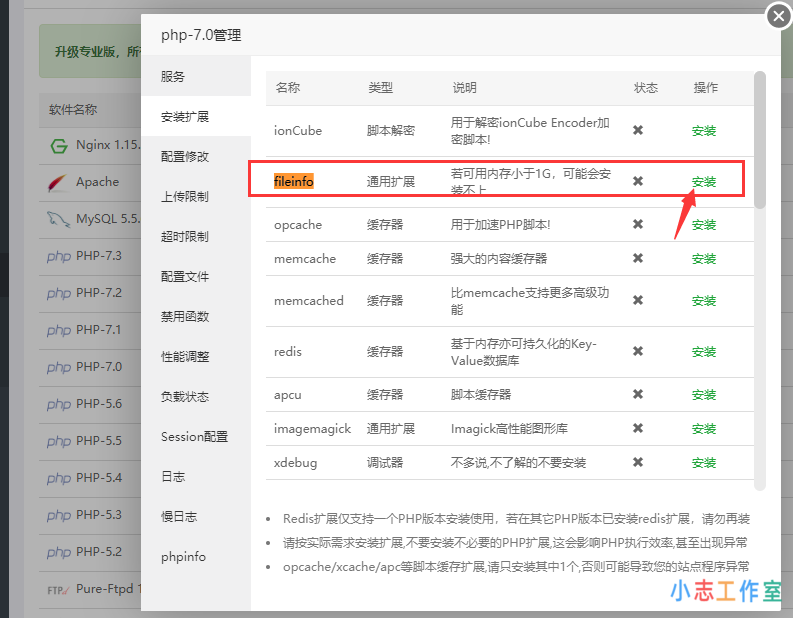Viewport: 793px width, 618px height.
Task: Install the apcu extension
Action: coord(703,394)
